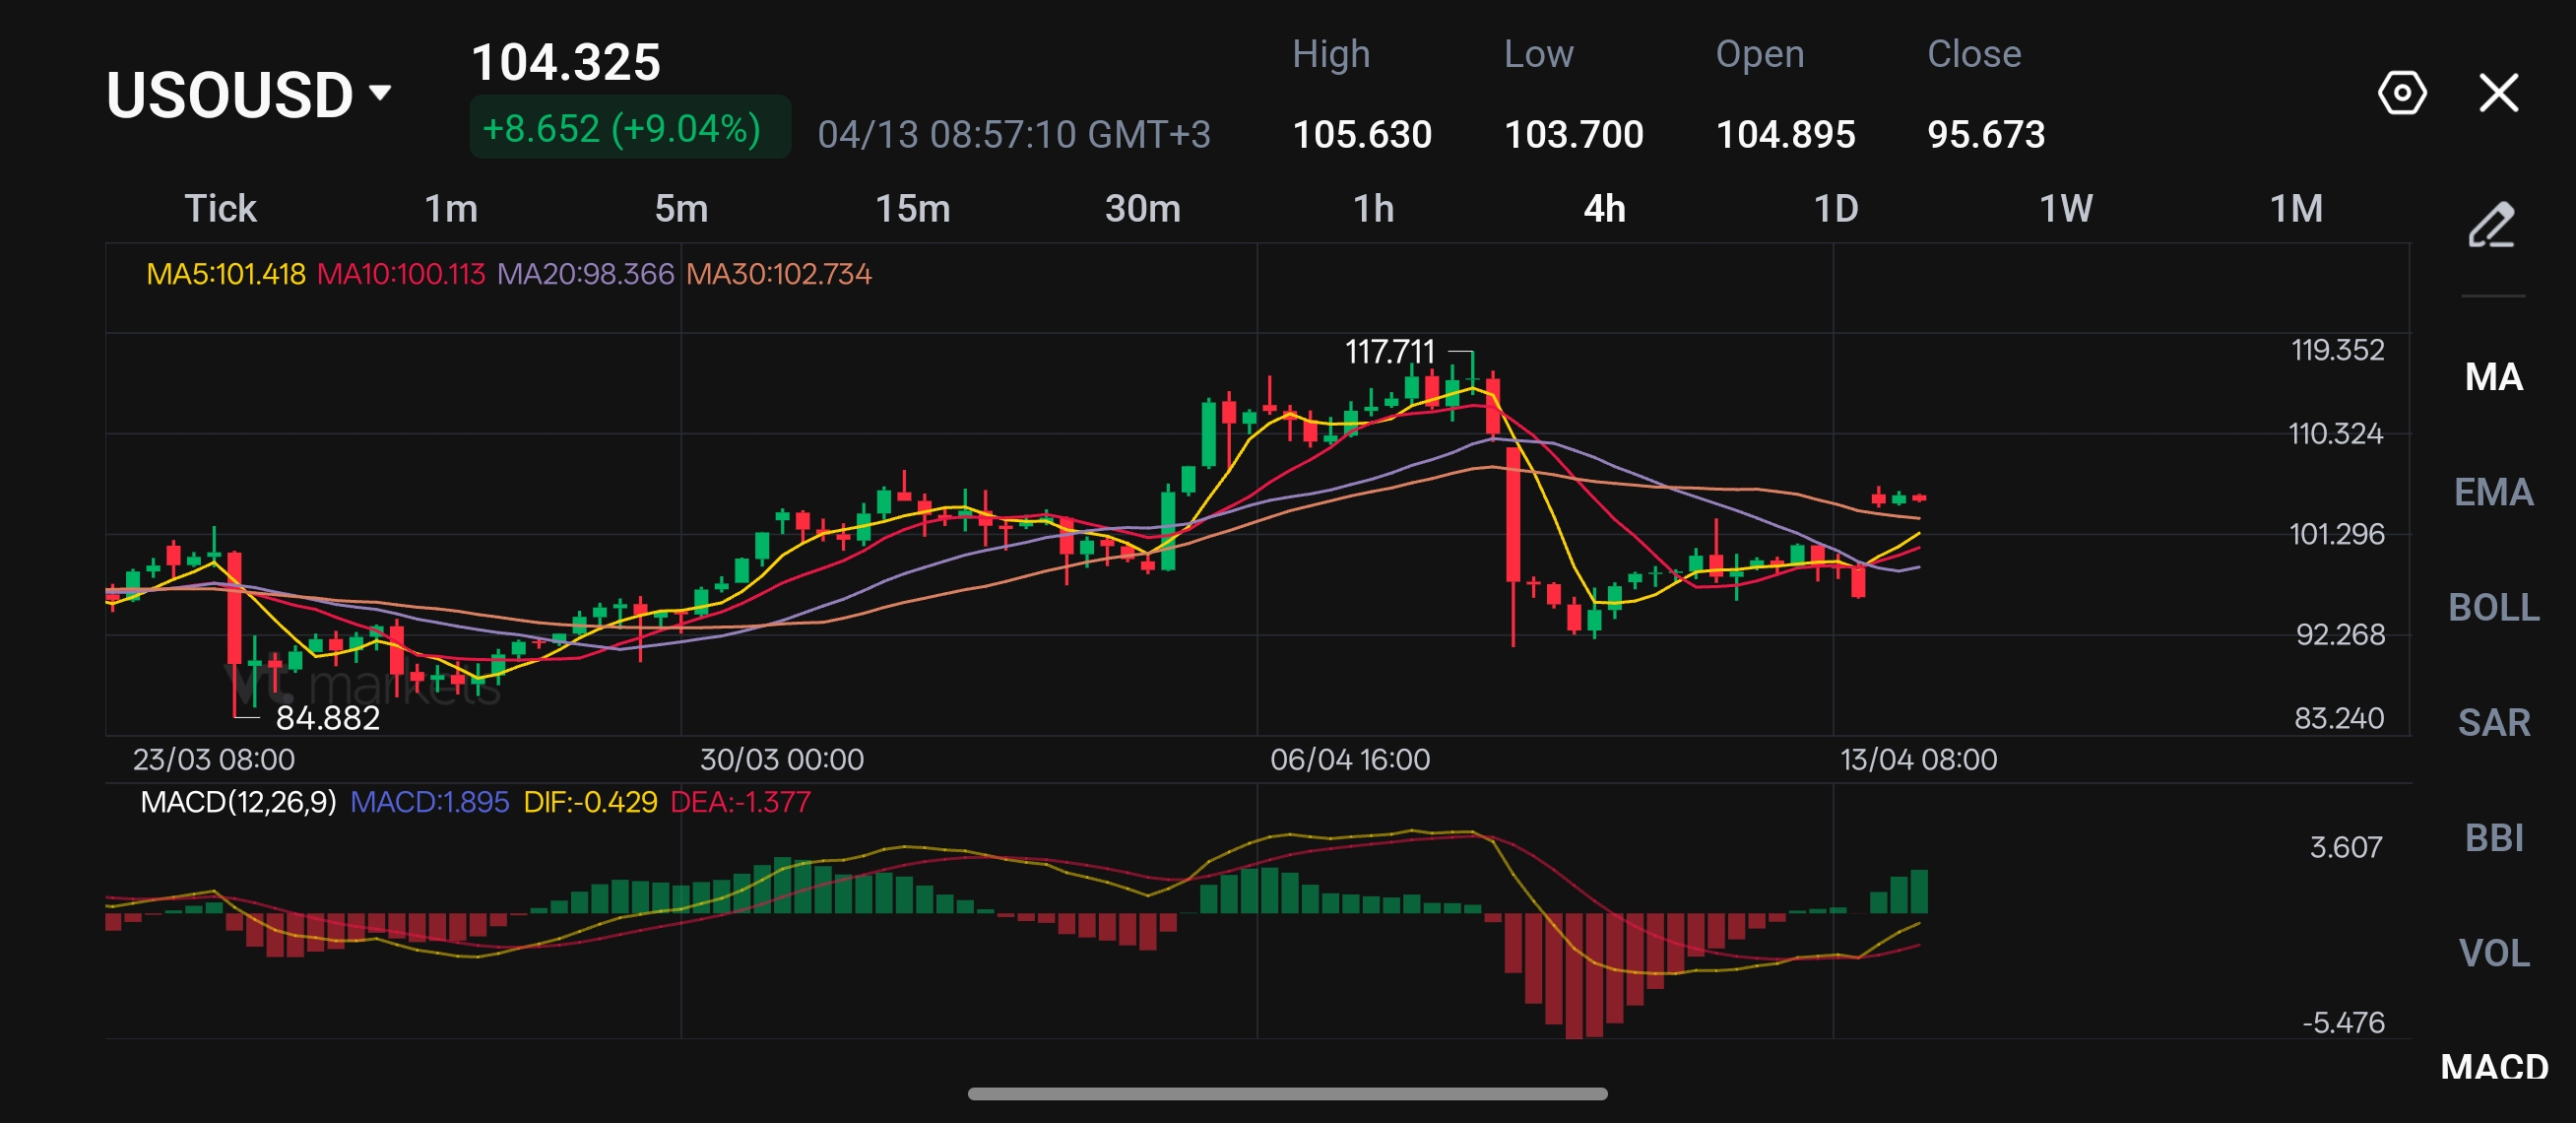
Task: Select the 15m timeframe
Action: [x=912, y=209]
